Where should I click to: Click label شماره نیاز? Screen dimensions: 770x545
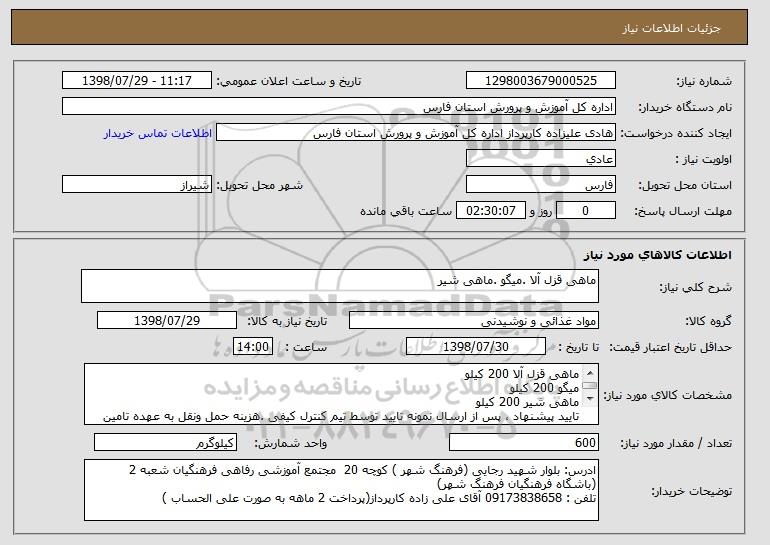point(705,81)
